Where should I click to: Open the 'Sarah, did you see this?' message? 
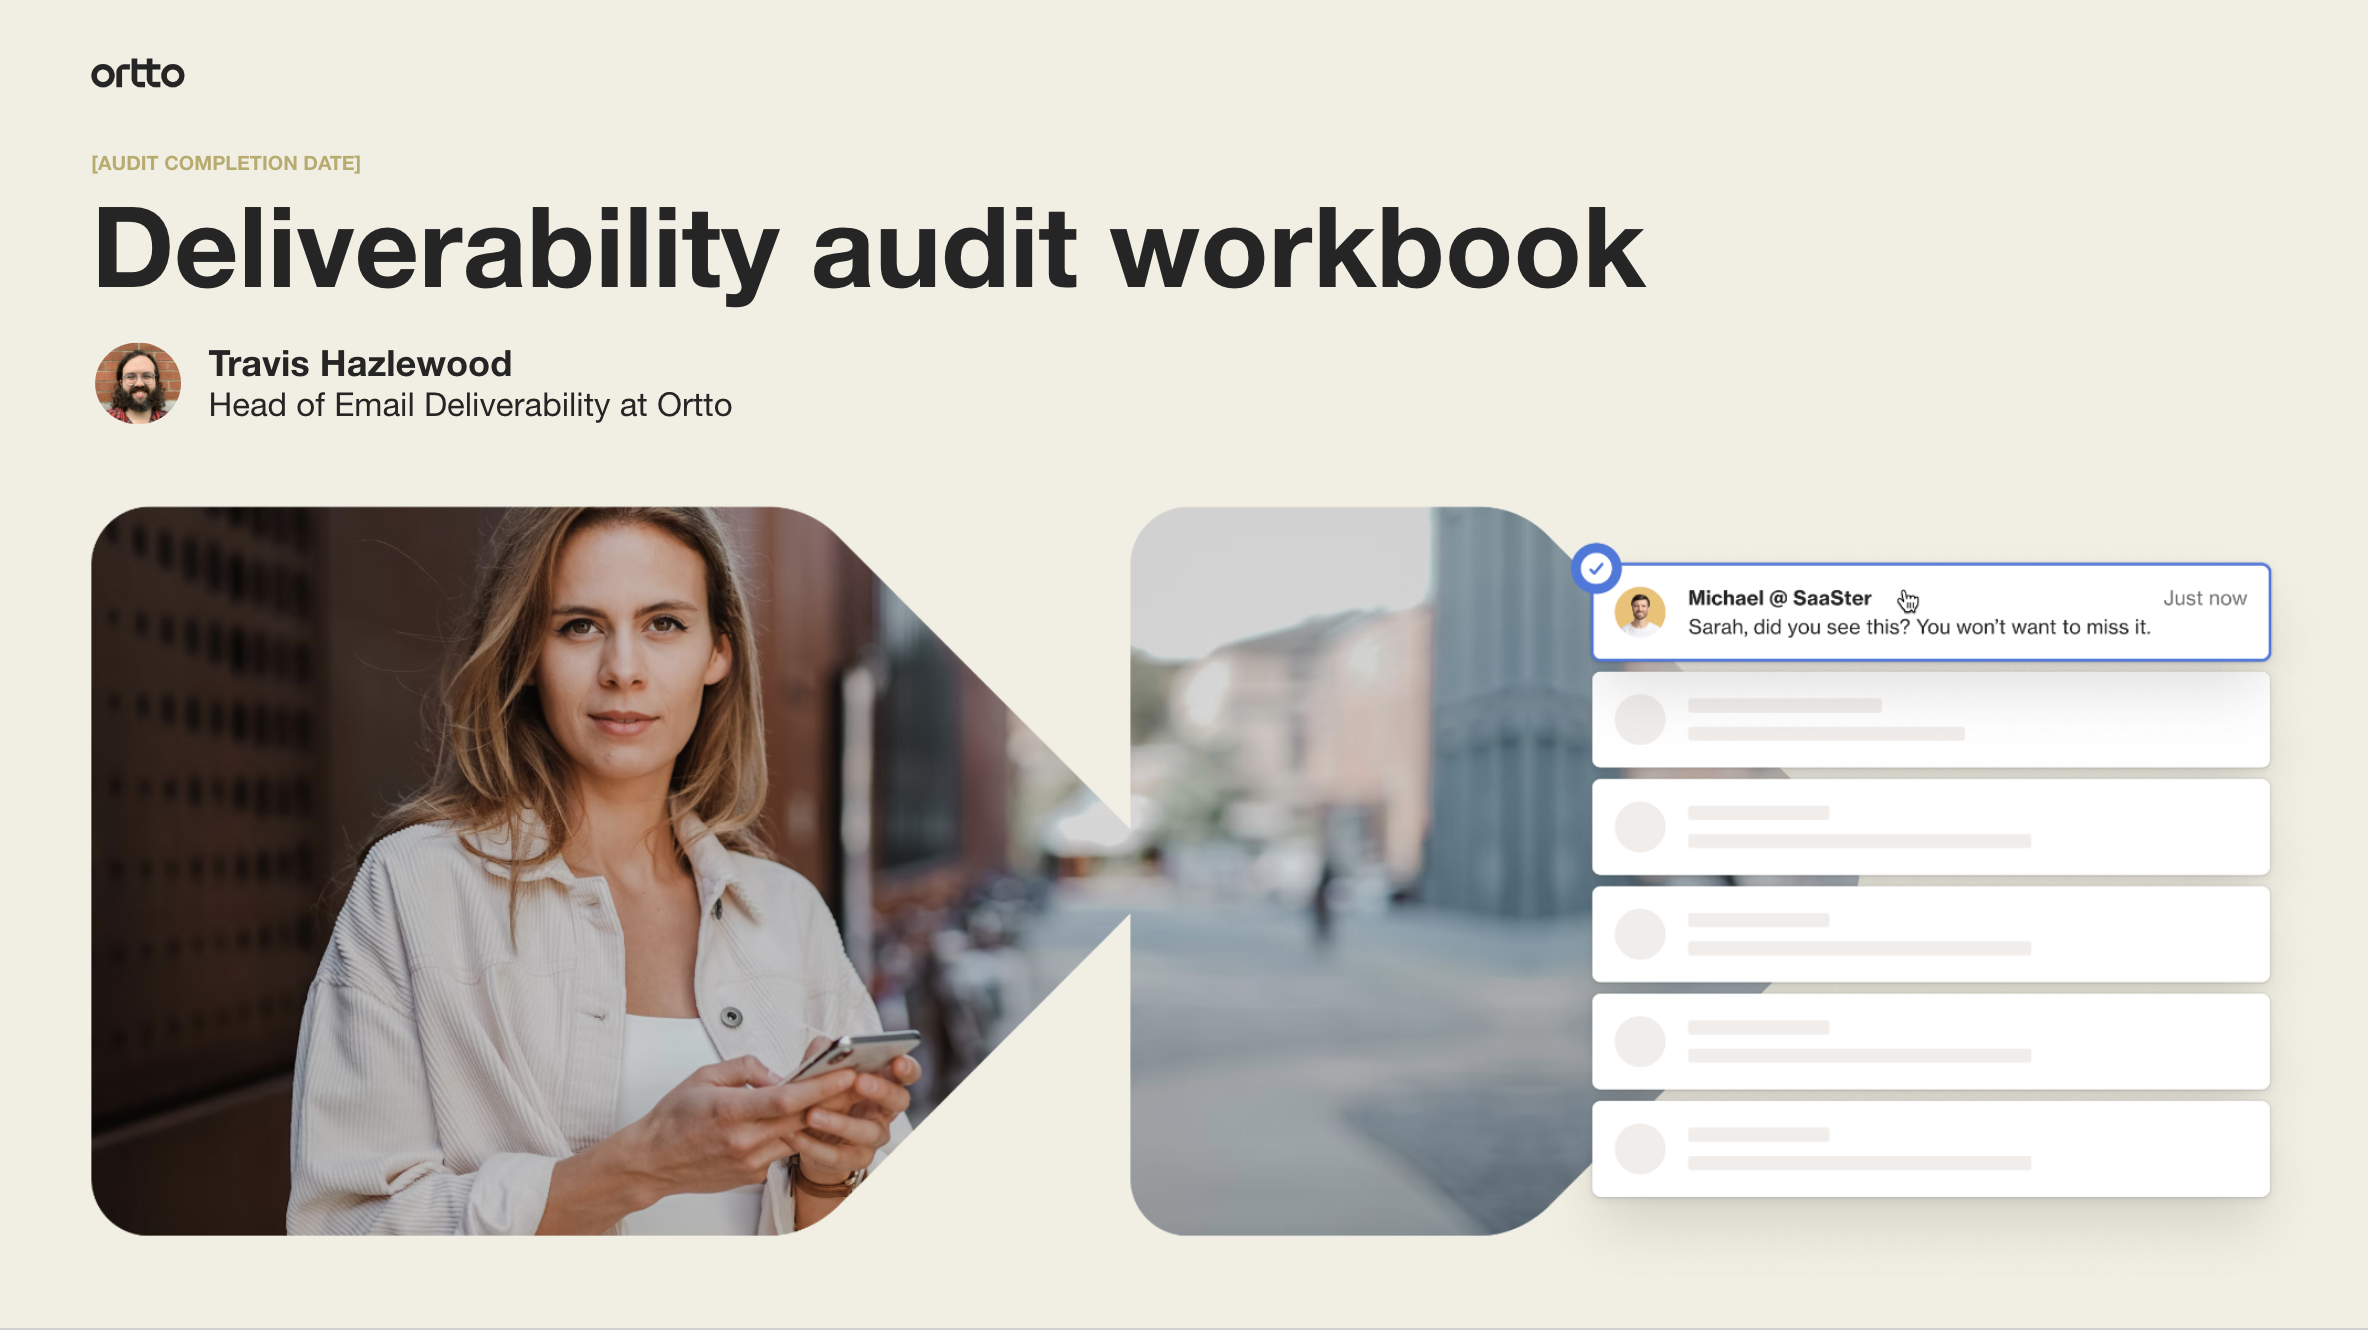[1918, 627]
